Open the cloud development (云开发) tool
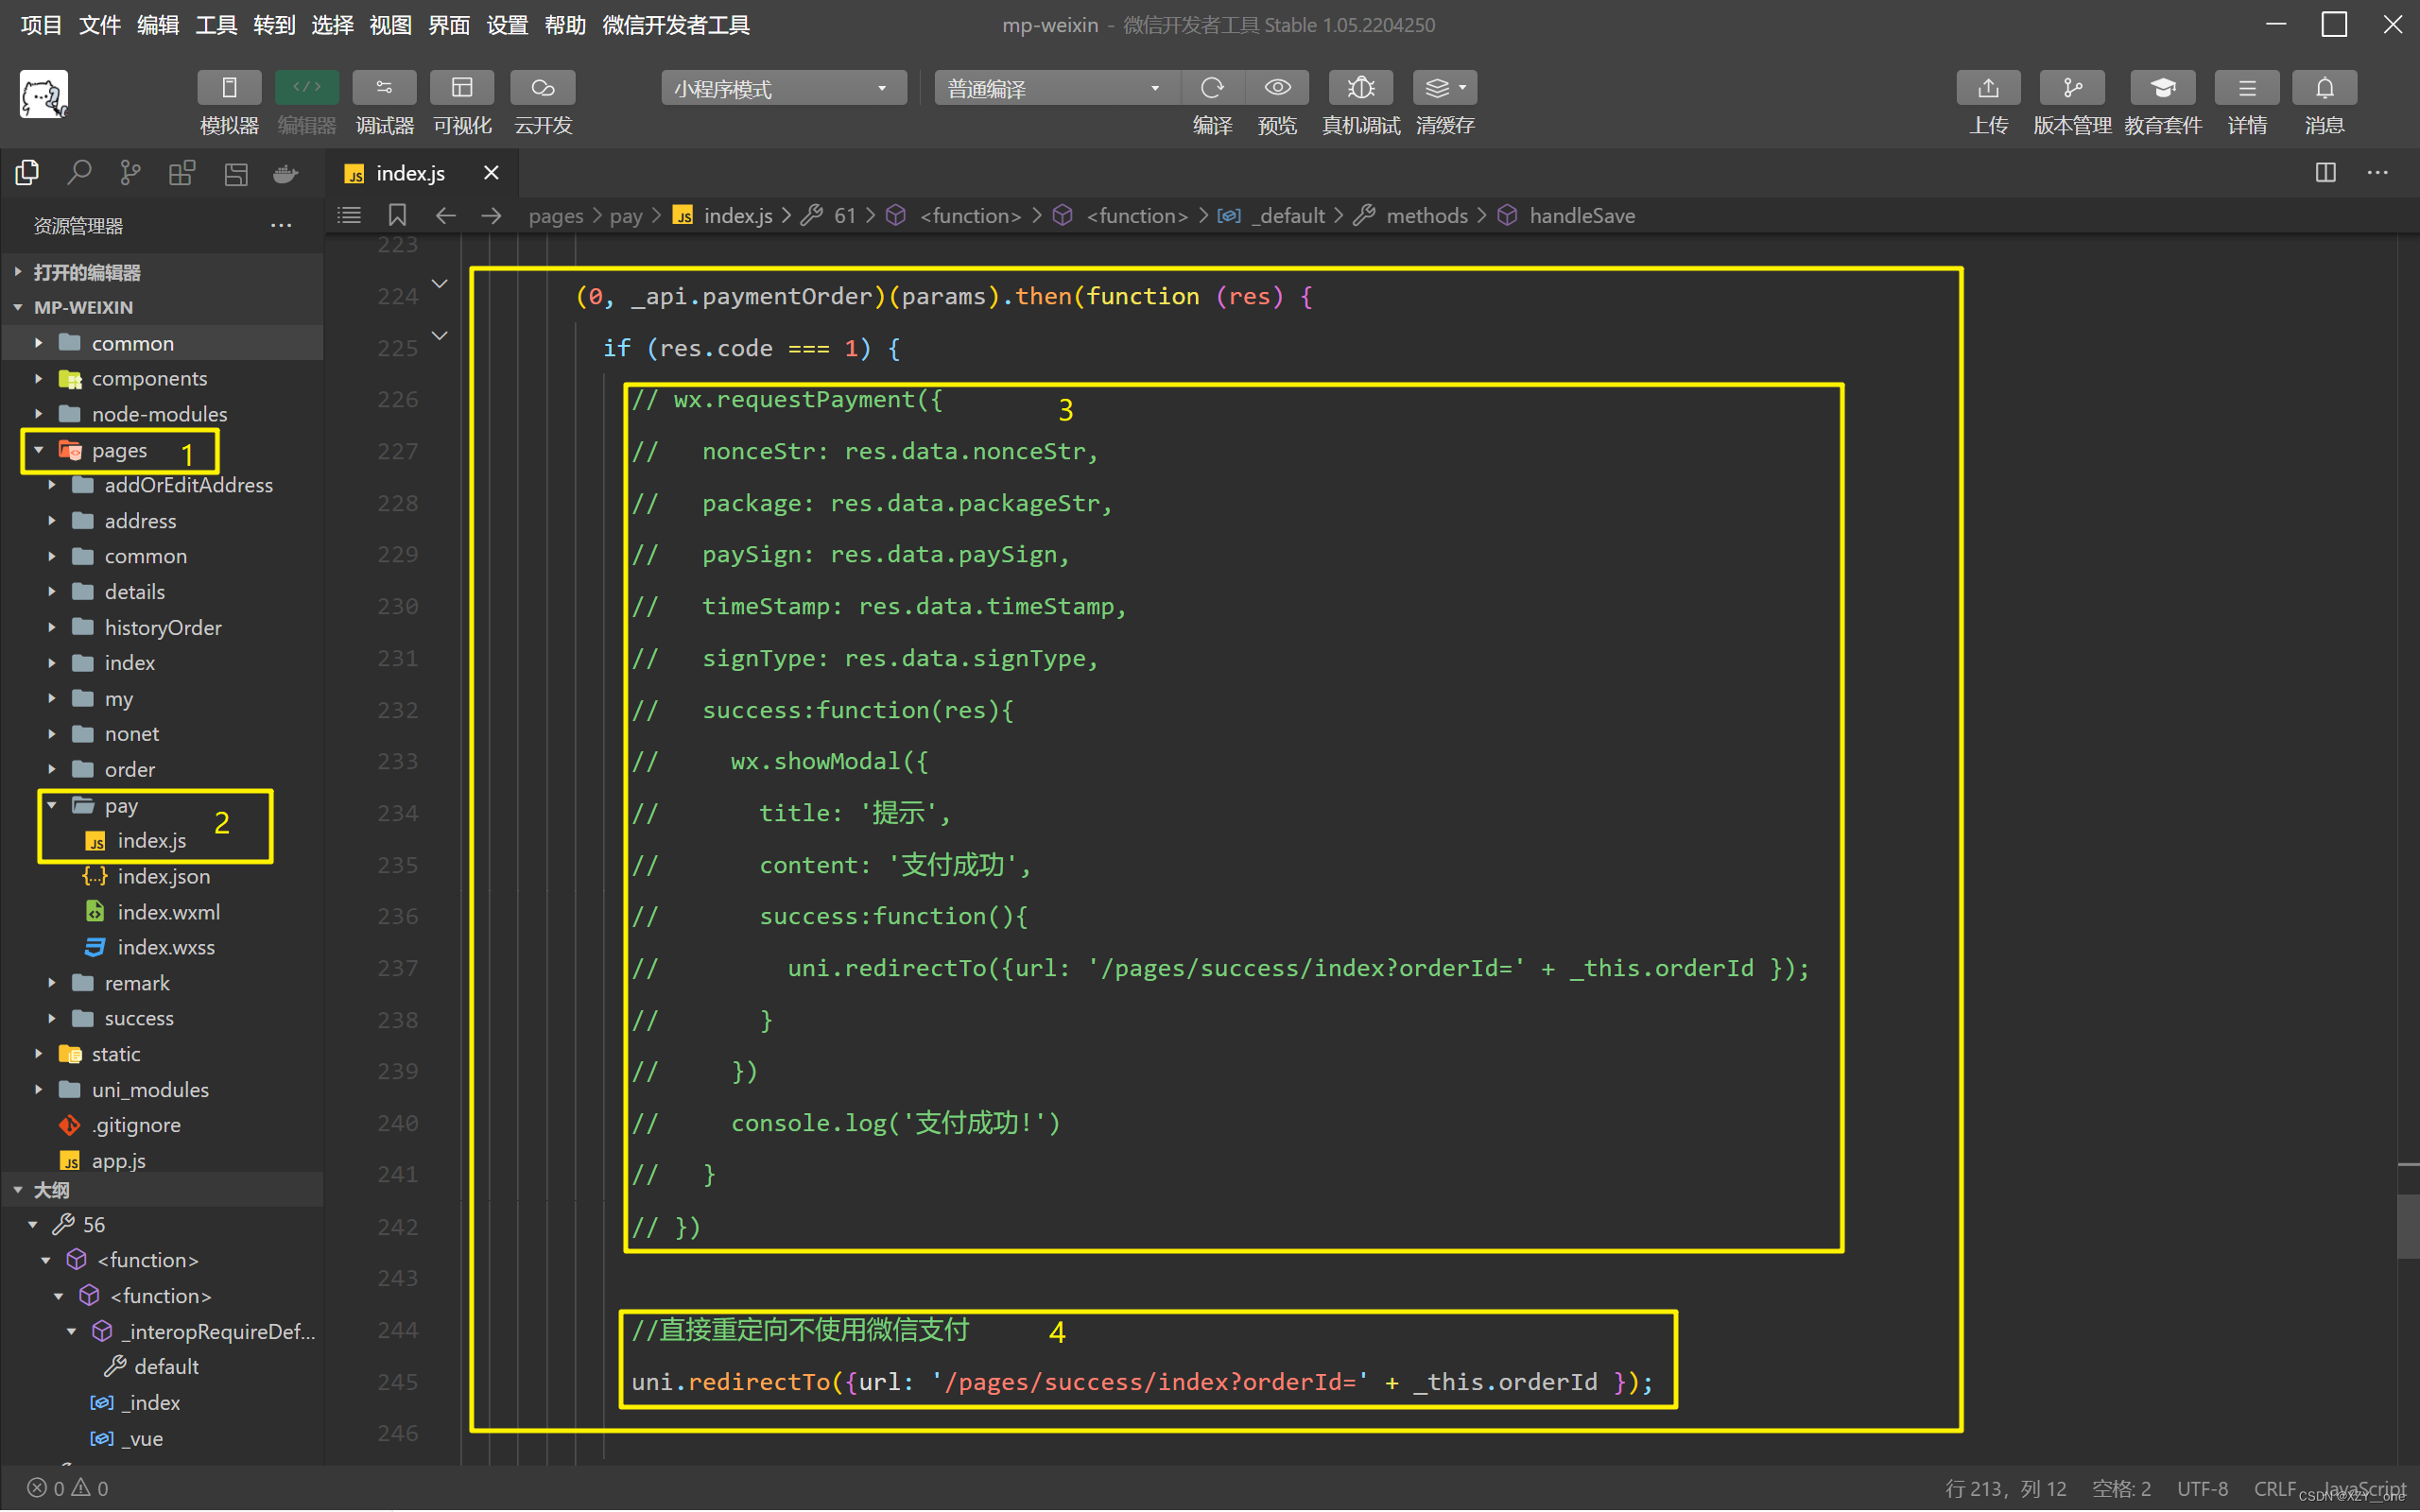 (542, 88)
